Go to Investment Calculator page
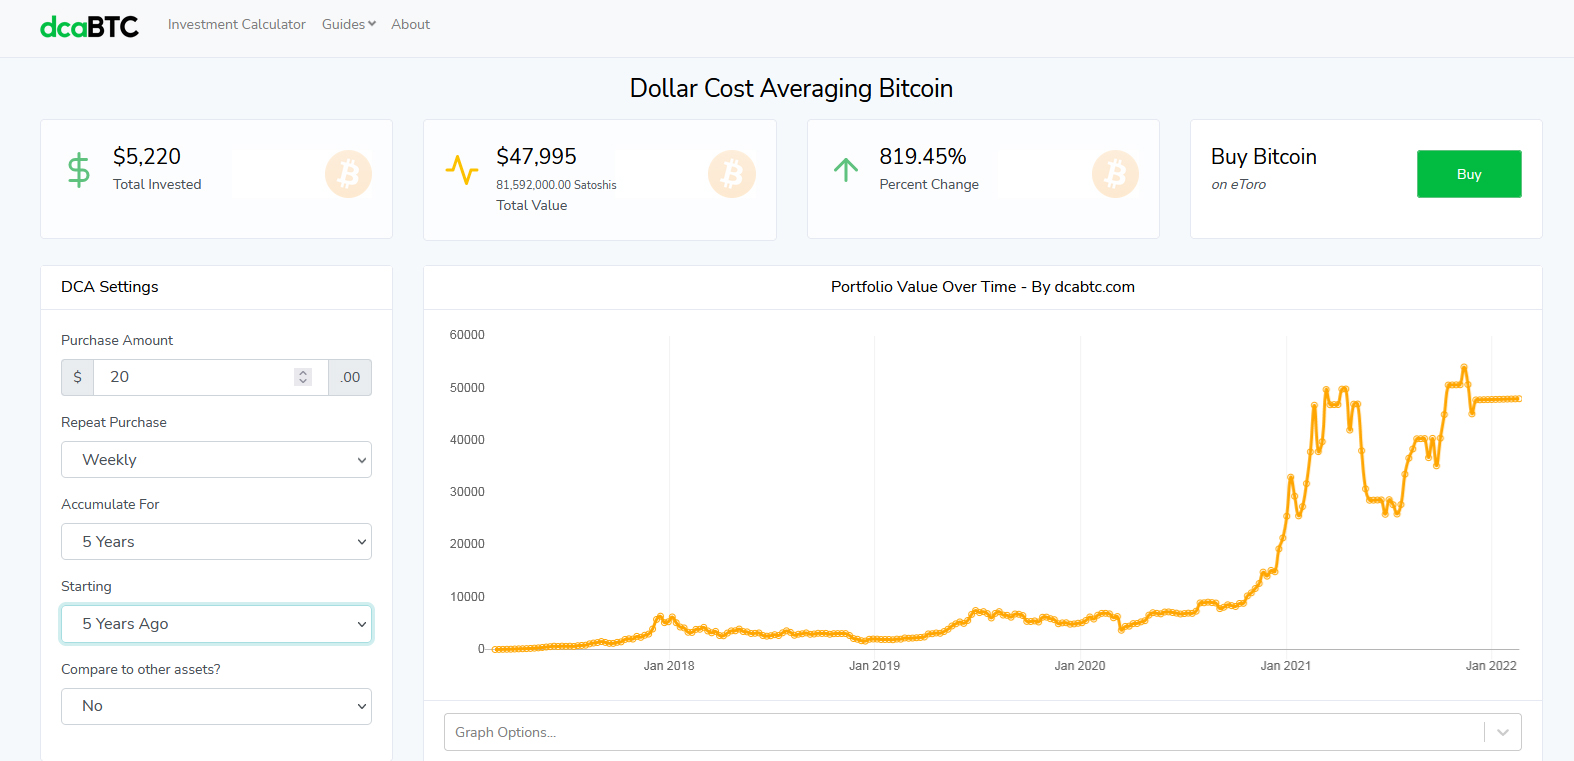This screenshot has width=1574, height=761. [237, 24]
